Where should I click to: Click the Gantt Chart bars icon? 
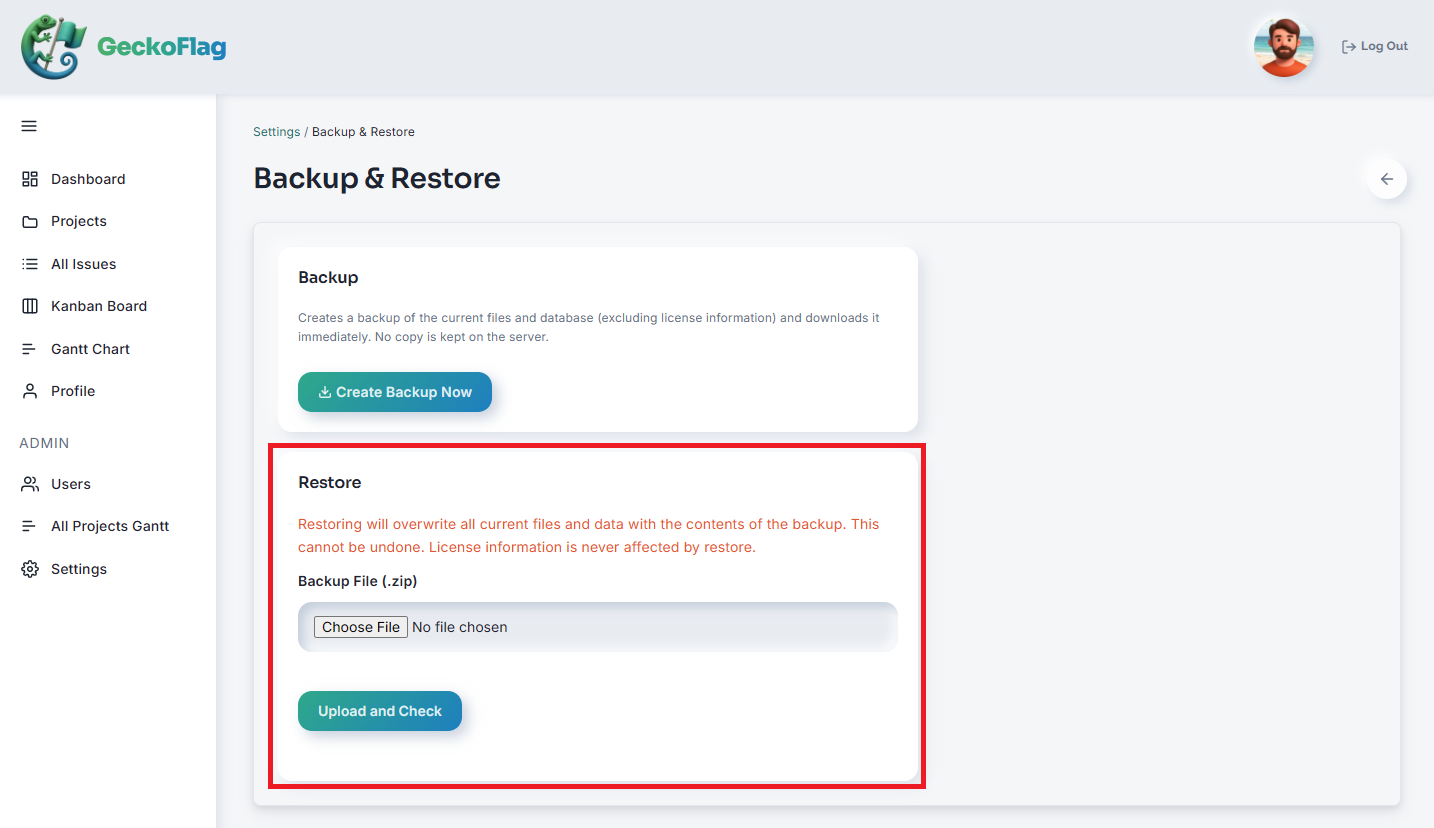click(30, 349)
